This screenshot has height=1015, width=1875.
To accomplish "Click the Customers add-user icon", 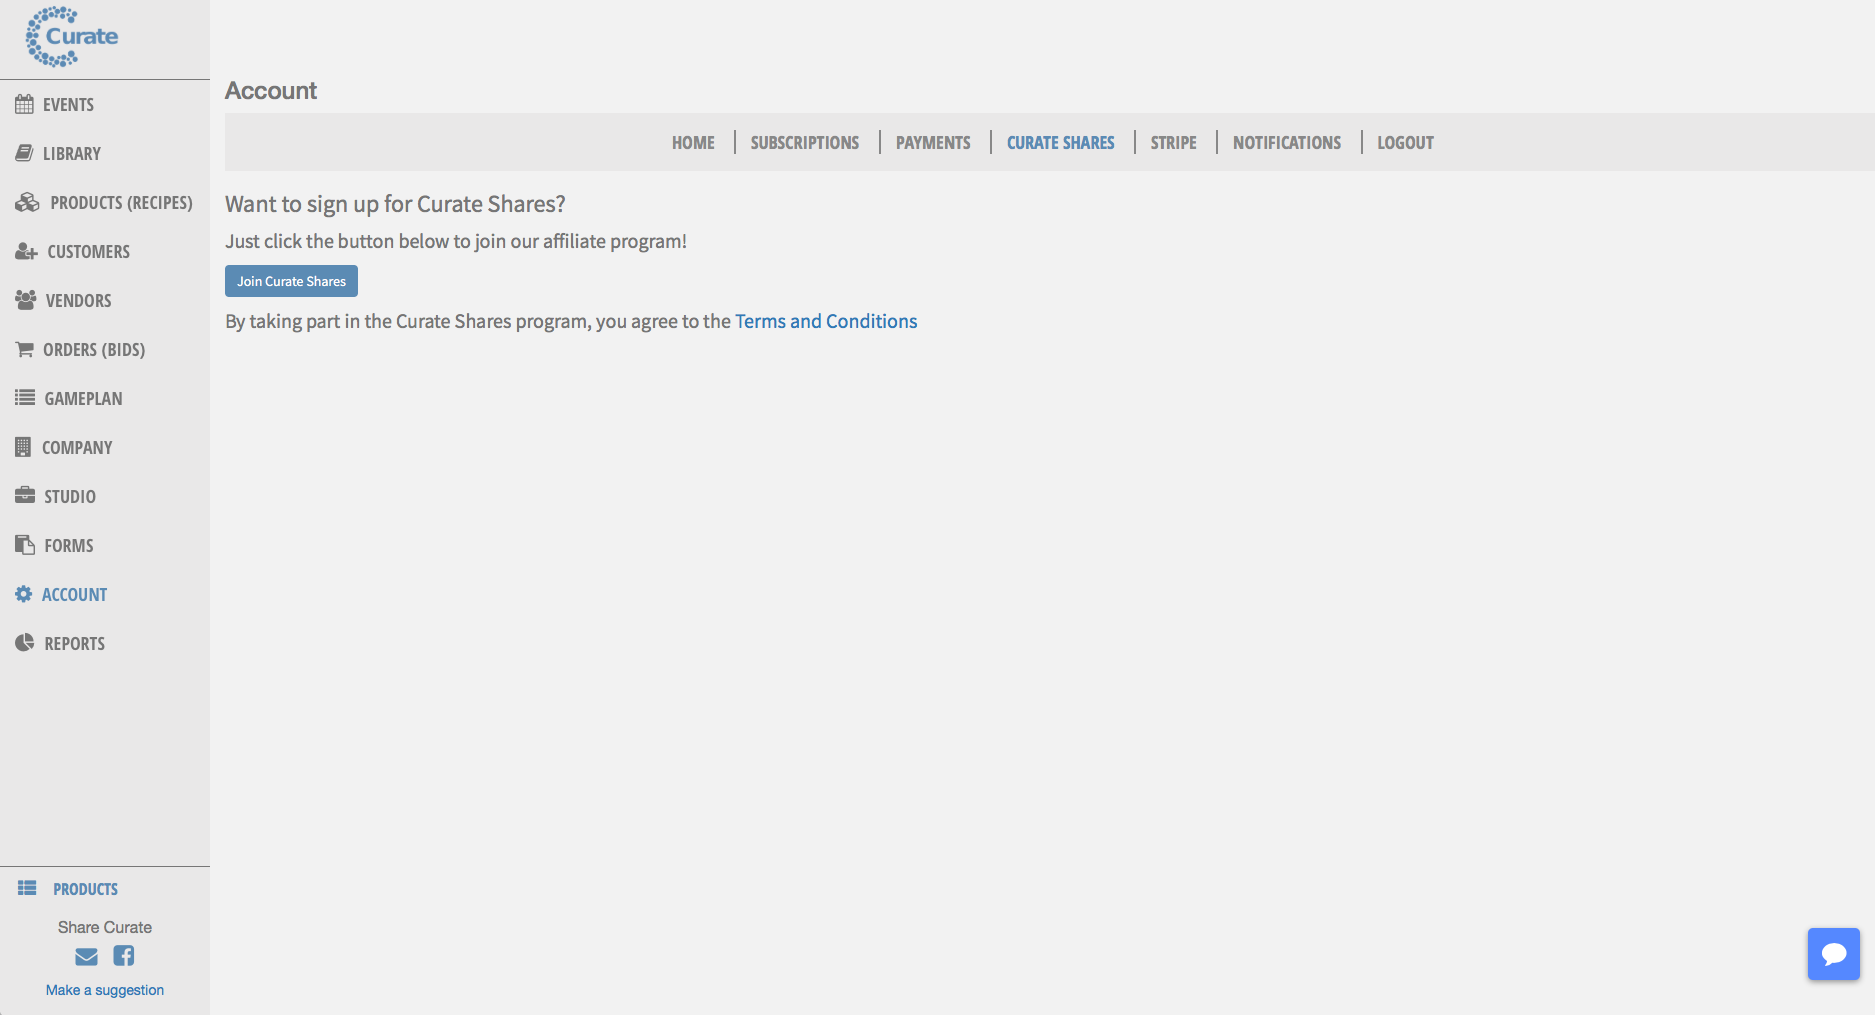I will (26, 252).
